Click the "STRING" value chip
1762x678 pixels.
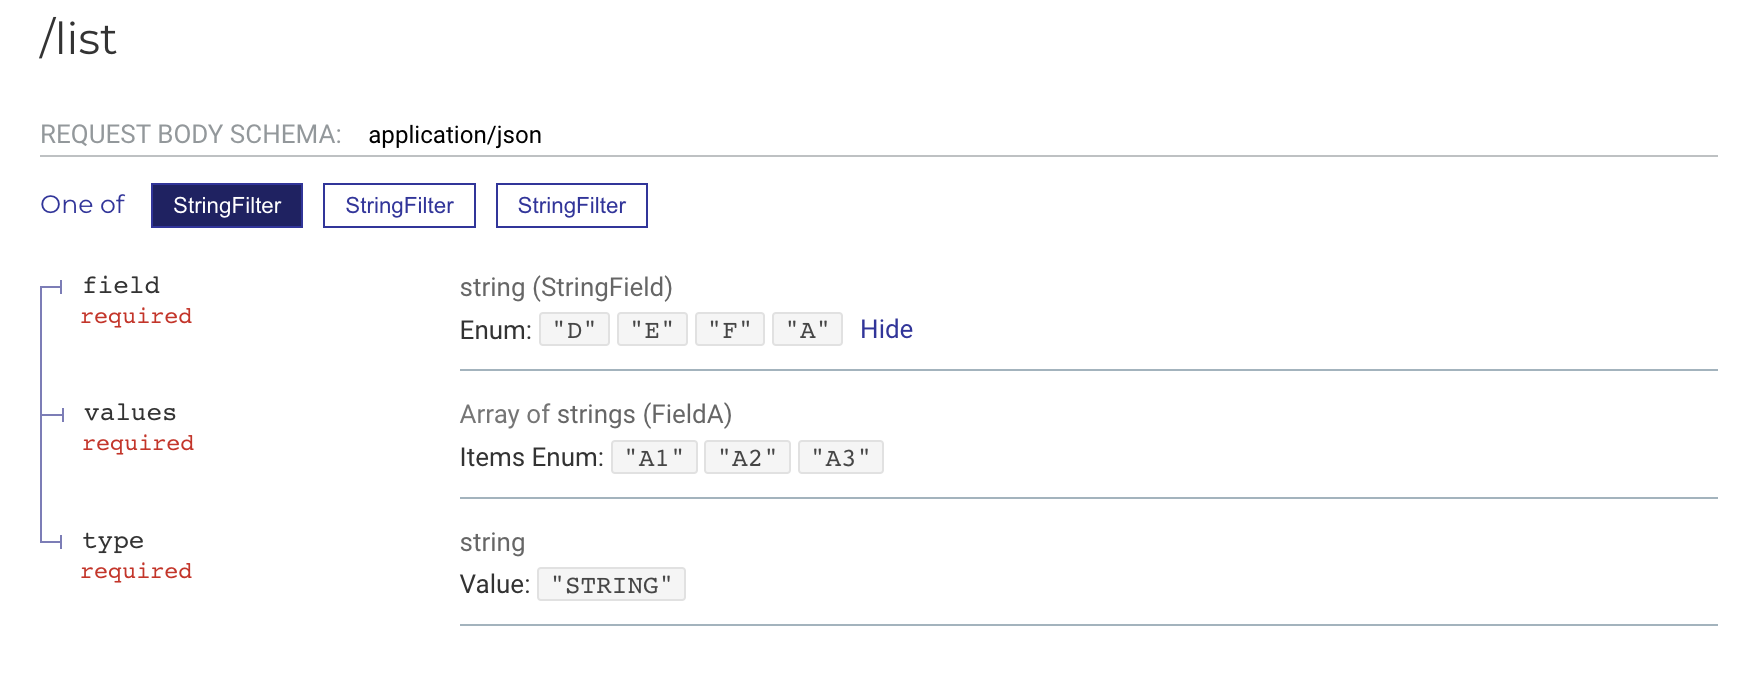pyautogui.click(x=611, y=584)
